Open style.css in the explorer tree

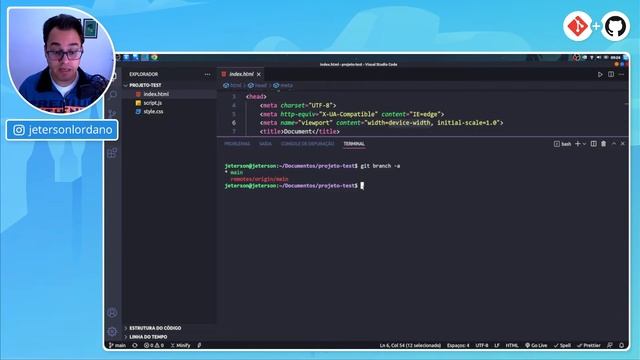click(153, 111)
